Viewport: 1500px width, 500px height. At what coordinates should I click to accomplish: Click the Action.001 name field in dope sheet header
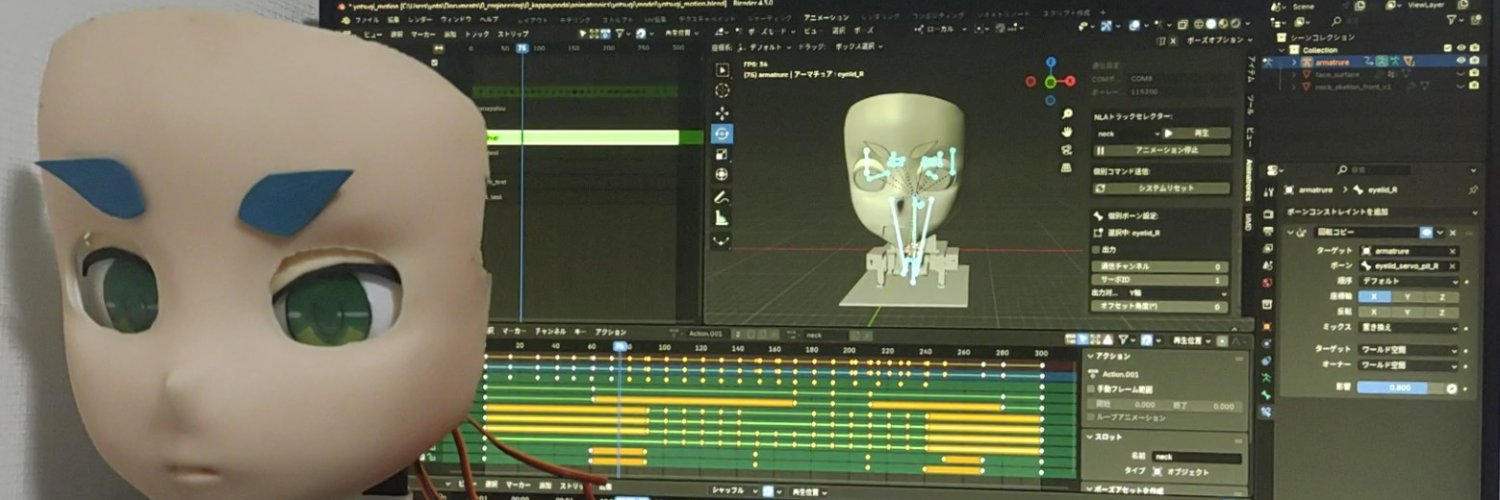point(708,333)
